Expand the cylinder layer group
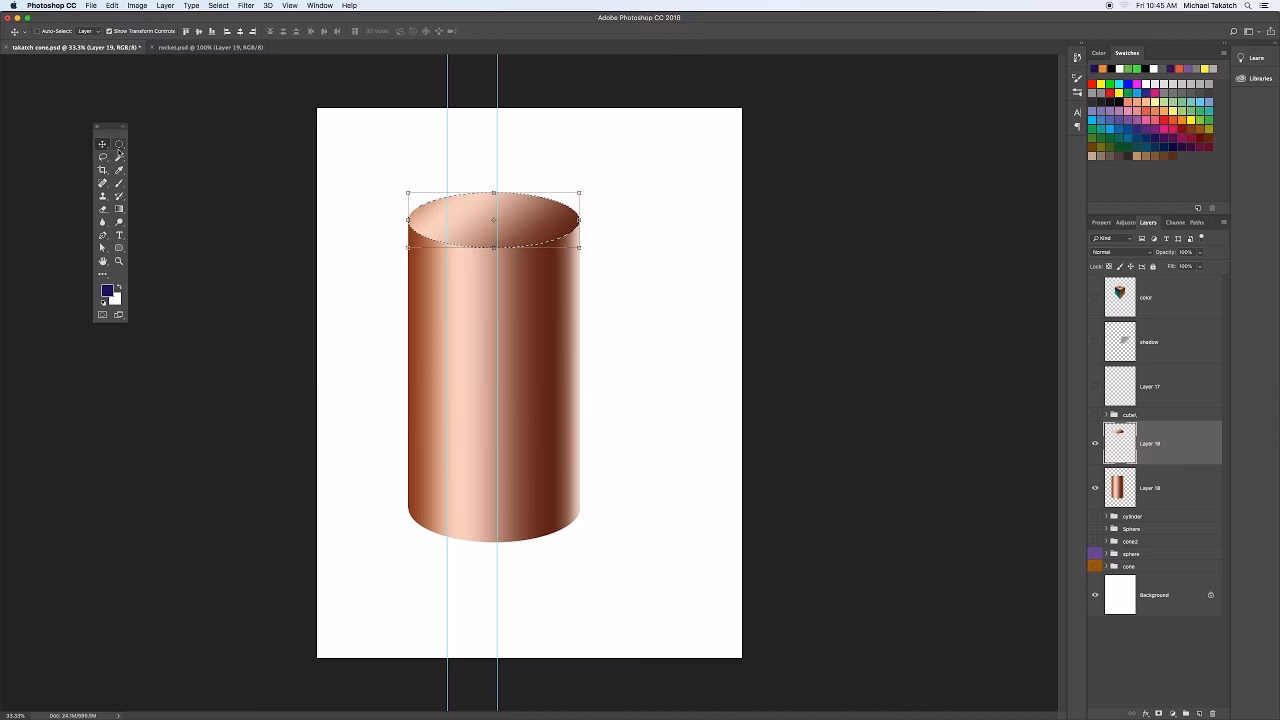The height and width of the screenshot is (720, 1280). click(x=1106, y=516)
